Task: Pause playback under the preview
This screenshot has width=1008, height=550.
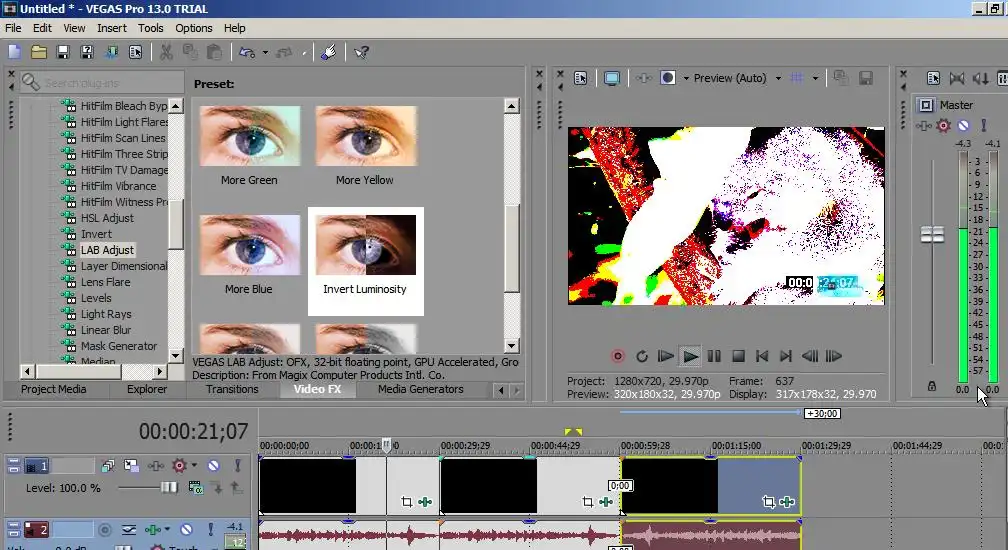Action: point(714,356)
